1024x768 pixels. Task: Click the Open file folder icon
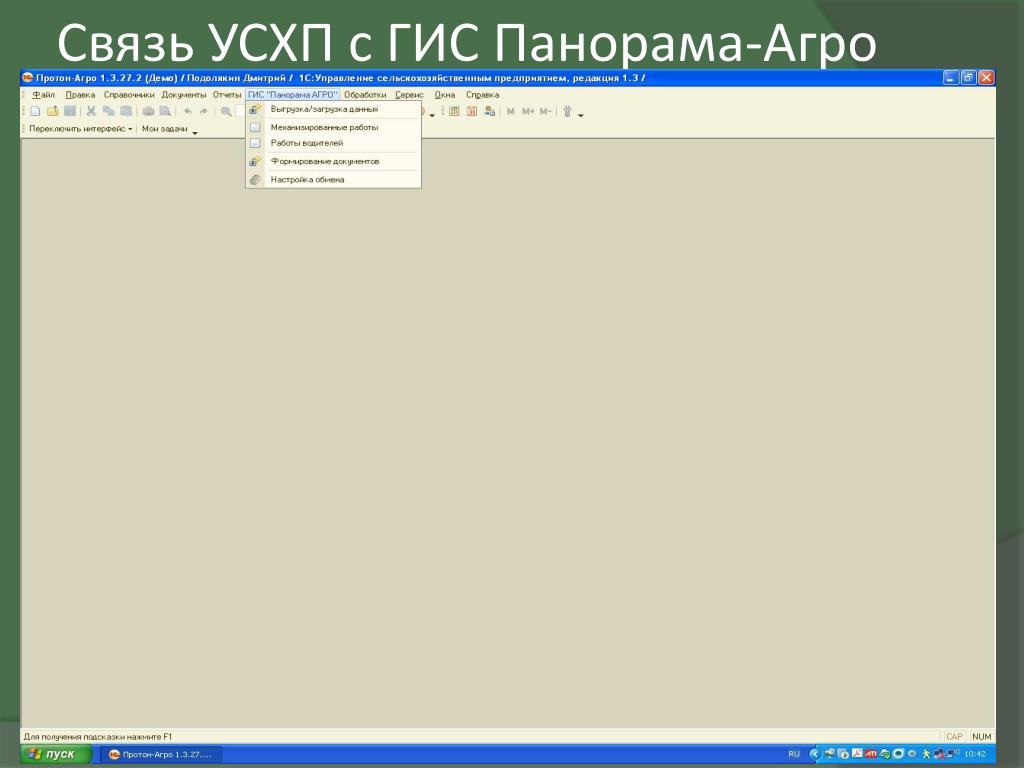pyautogui.click(x=52, y=112)
